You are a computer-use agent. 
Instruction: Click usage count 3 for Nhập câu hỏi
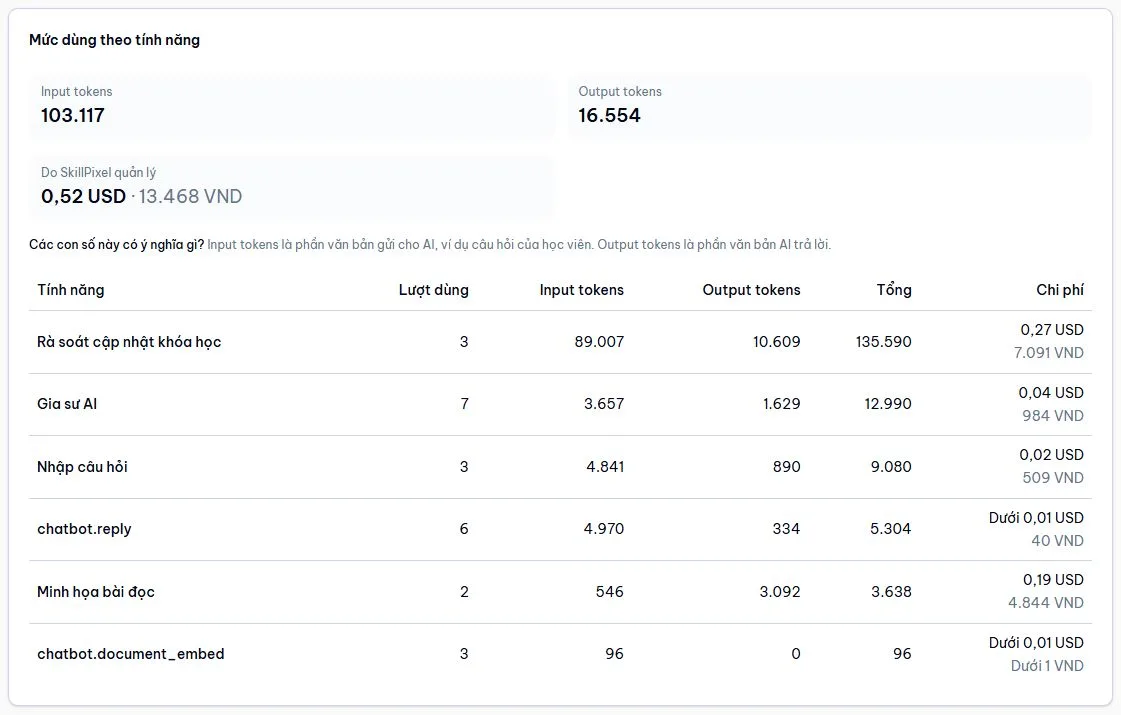coord(464,467)
